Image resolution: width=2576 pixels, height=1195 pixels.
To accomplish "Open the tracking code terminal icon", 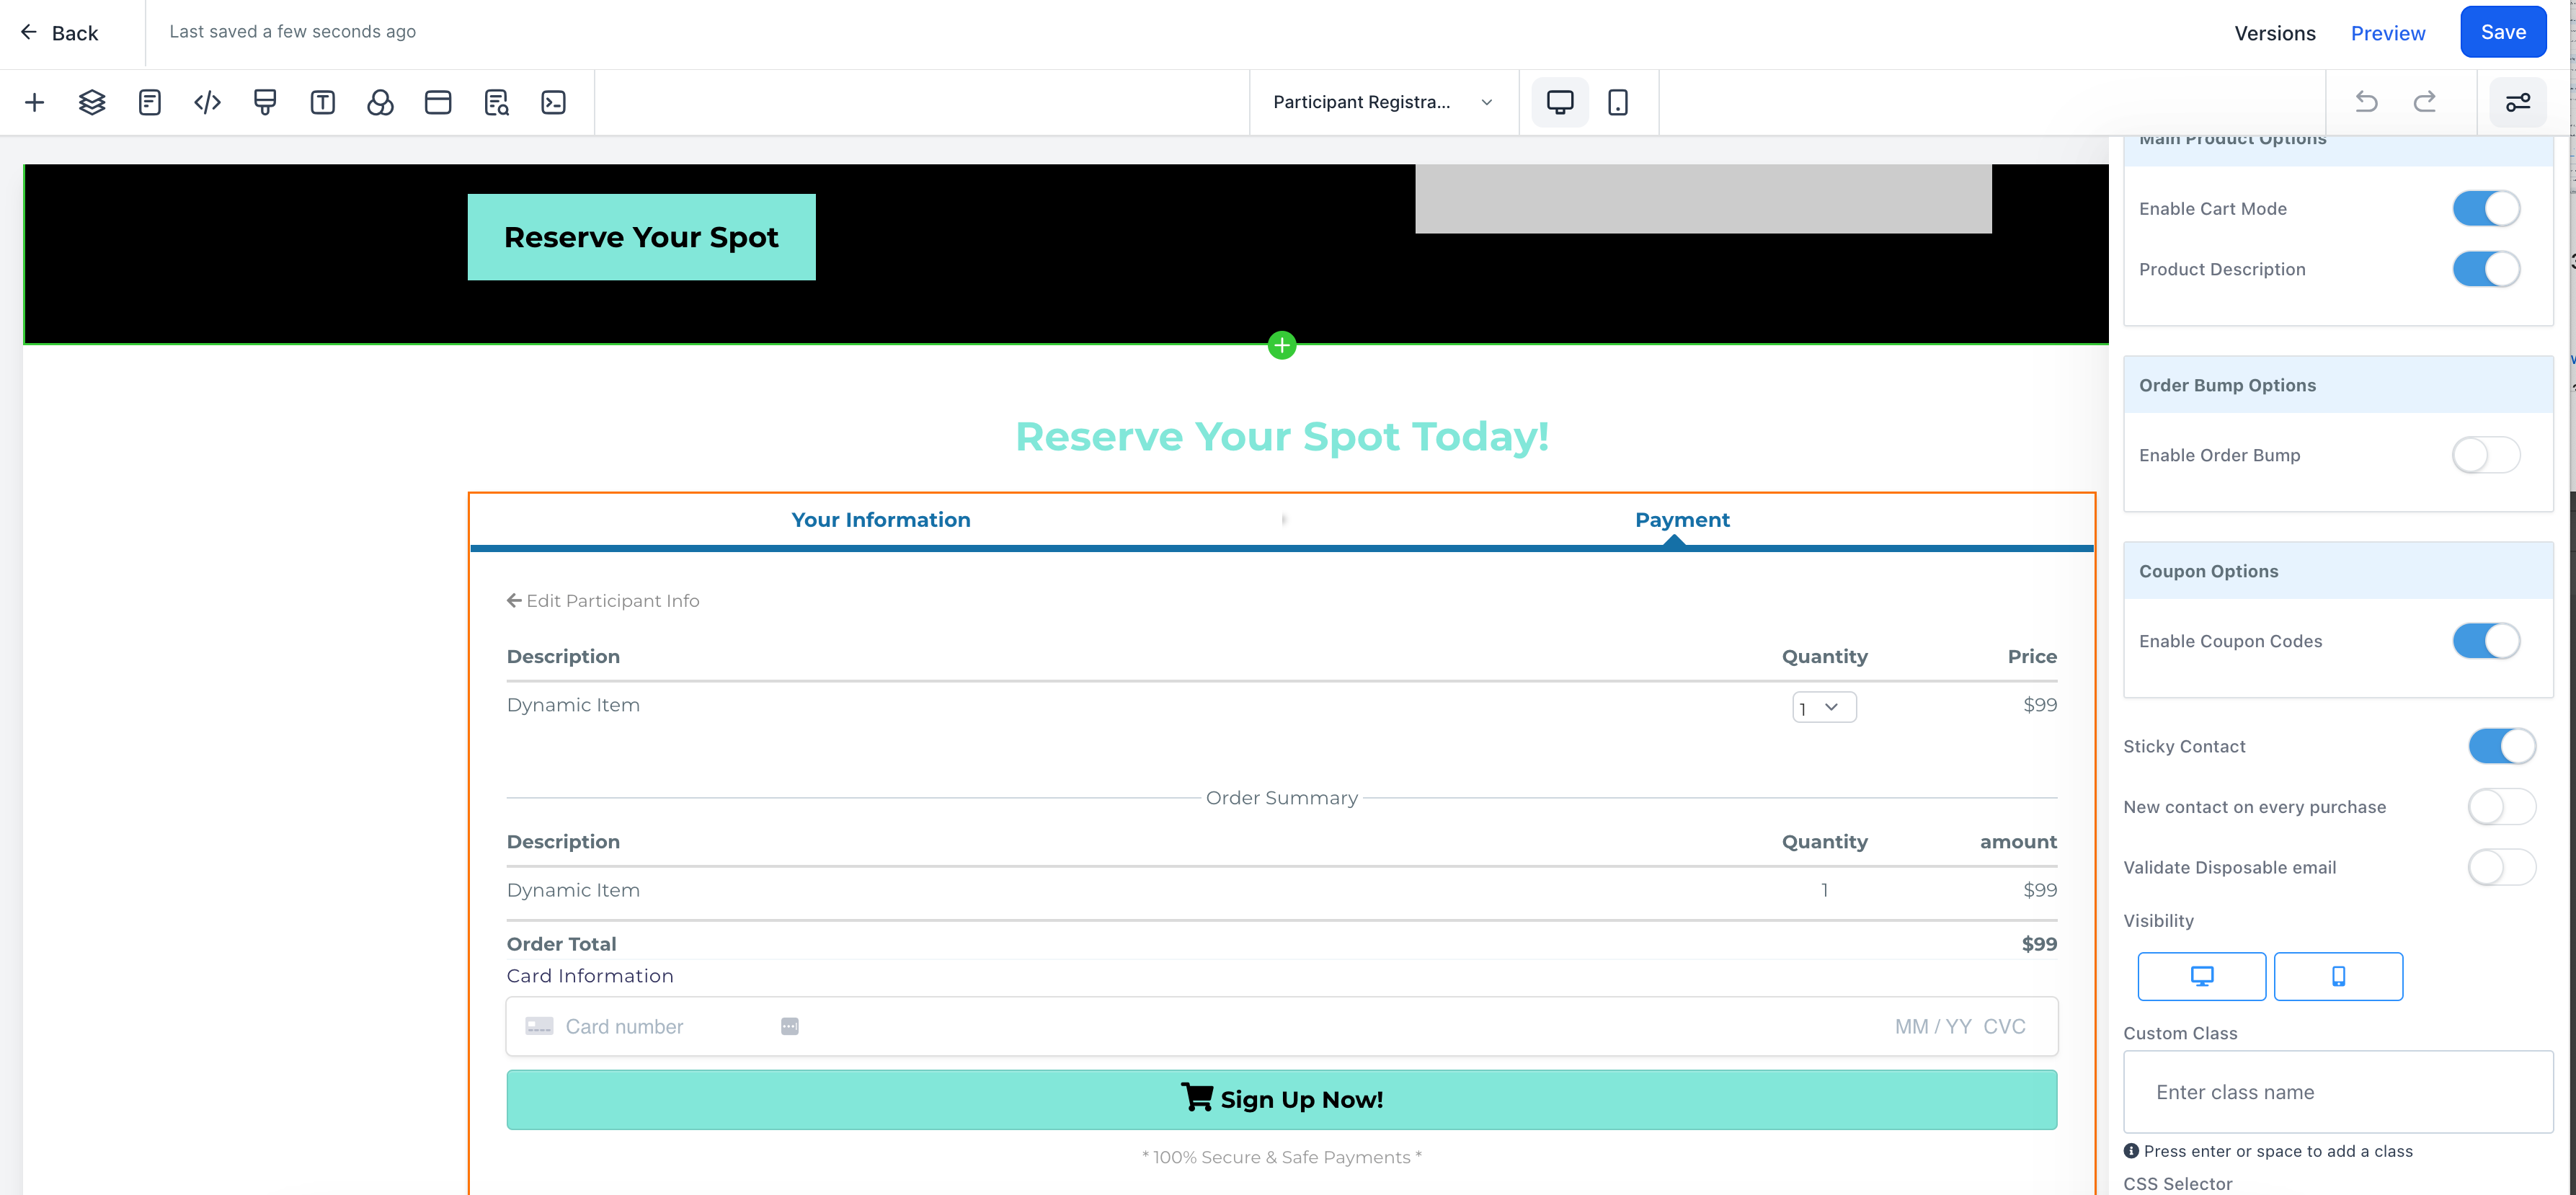I will pos(553,102).
